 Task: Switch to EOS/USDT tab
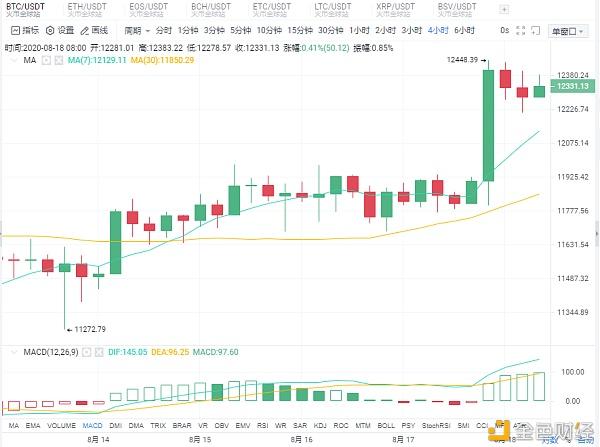tap(148, 9)
